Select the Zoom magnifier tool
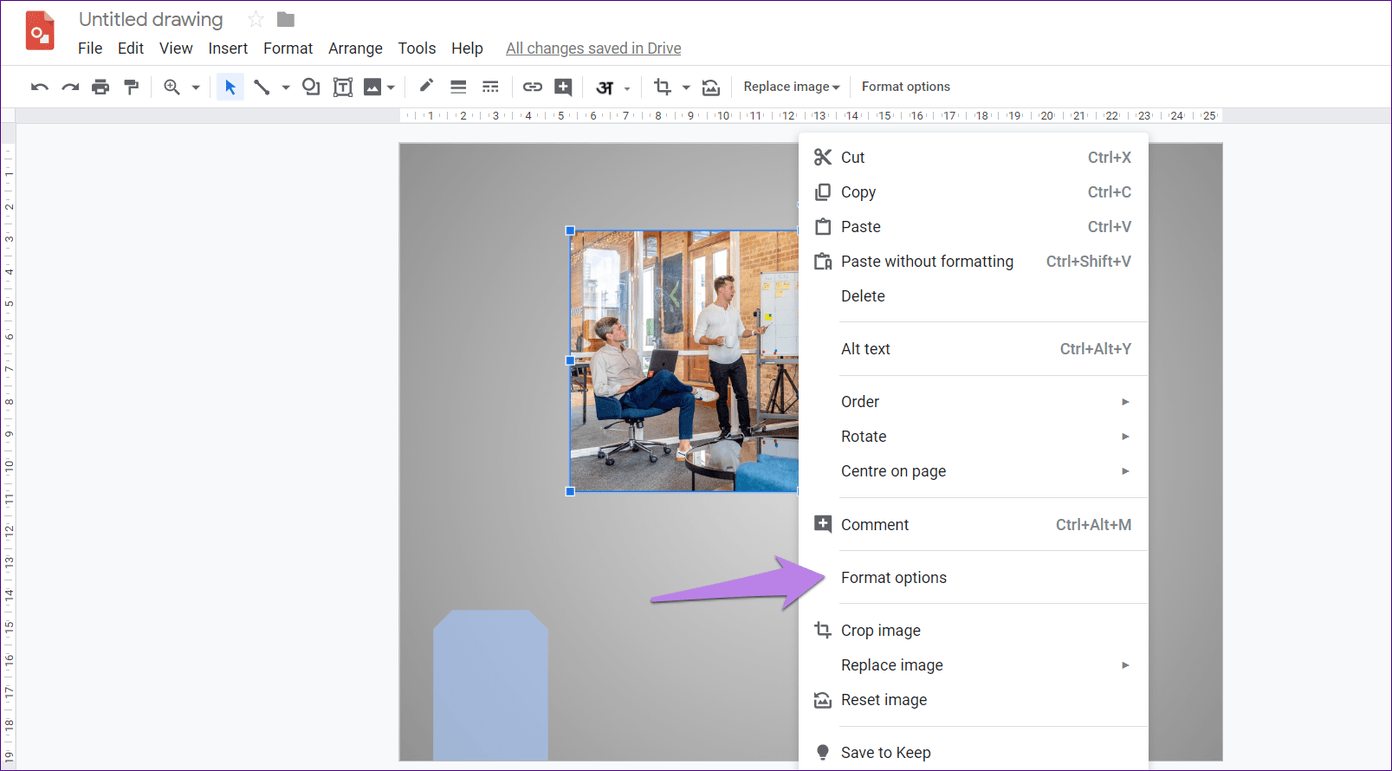 pos(172,87)
